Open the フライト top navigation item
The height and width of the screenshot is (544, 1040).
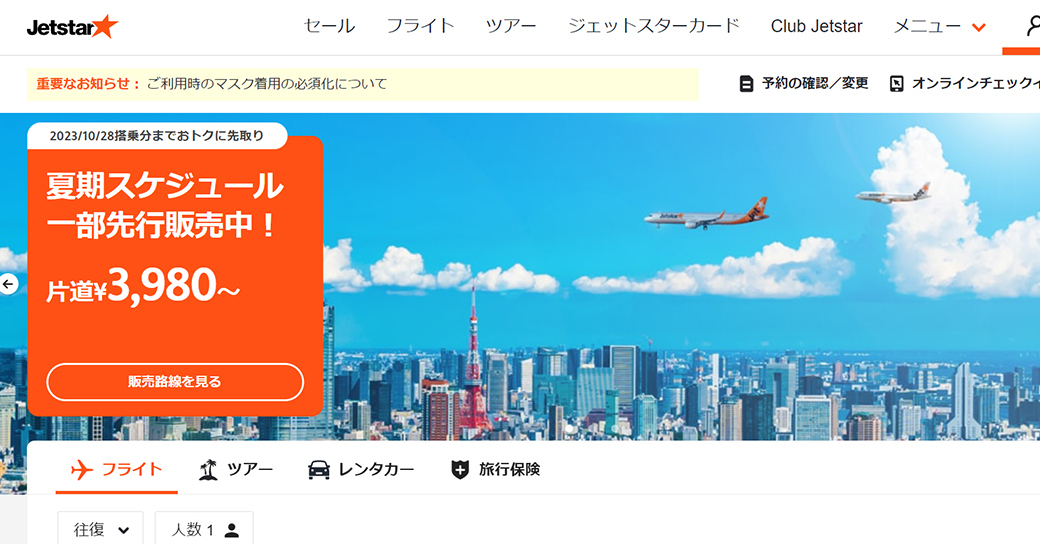click(x=421, y=27)
